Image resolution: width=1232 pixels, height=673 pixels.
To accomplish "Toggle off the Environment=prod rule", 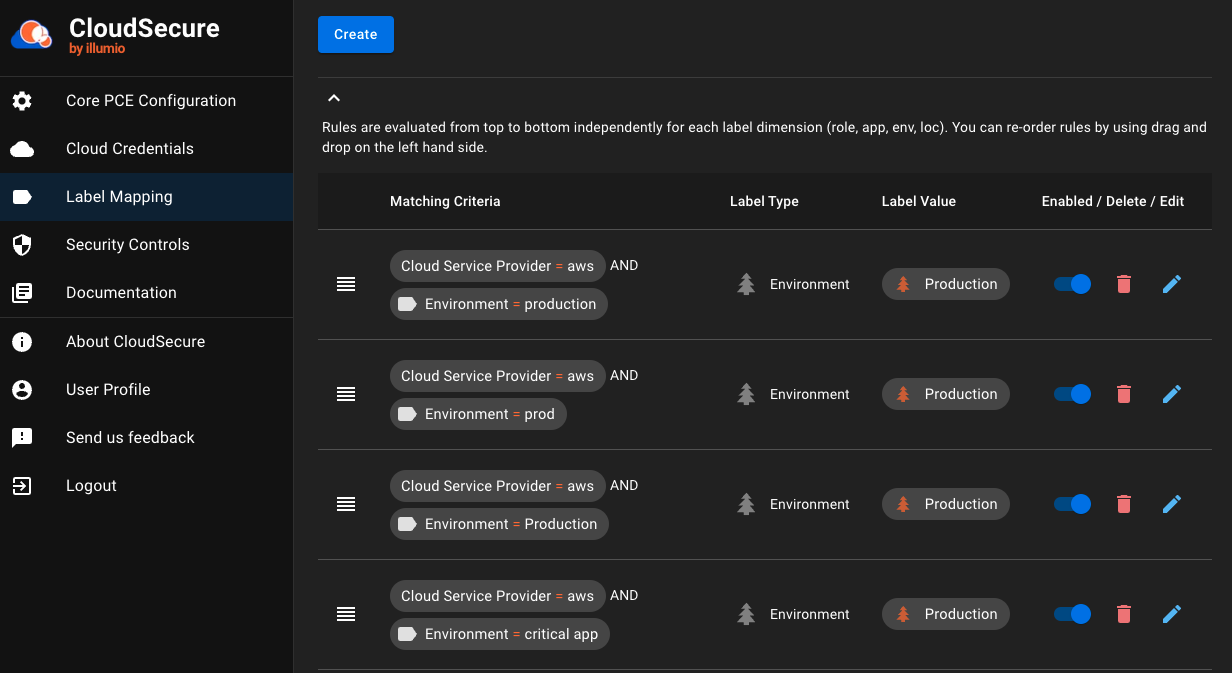I will [1072, 394].
